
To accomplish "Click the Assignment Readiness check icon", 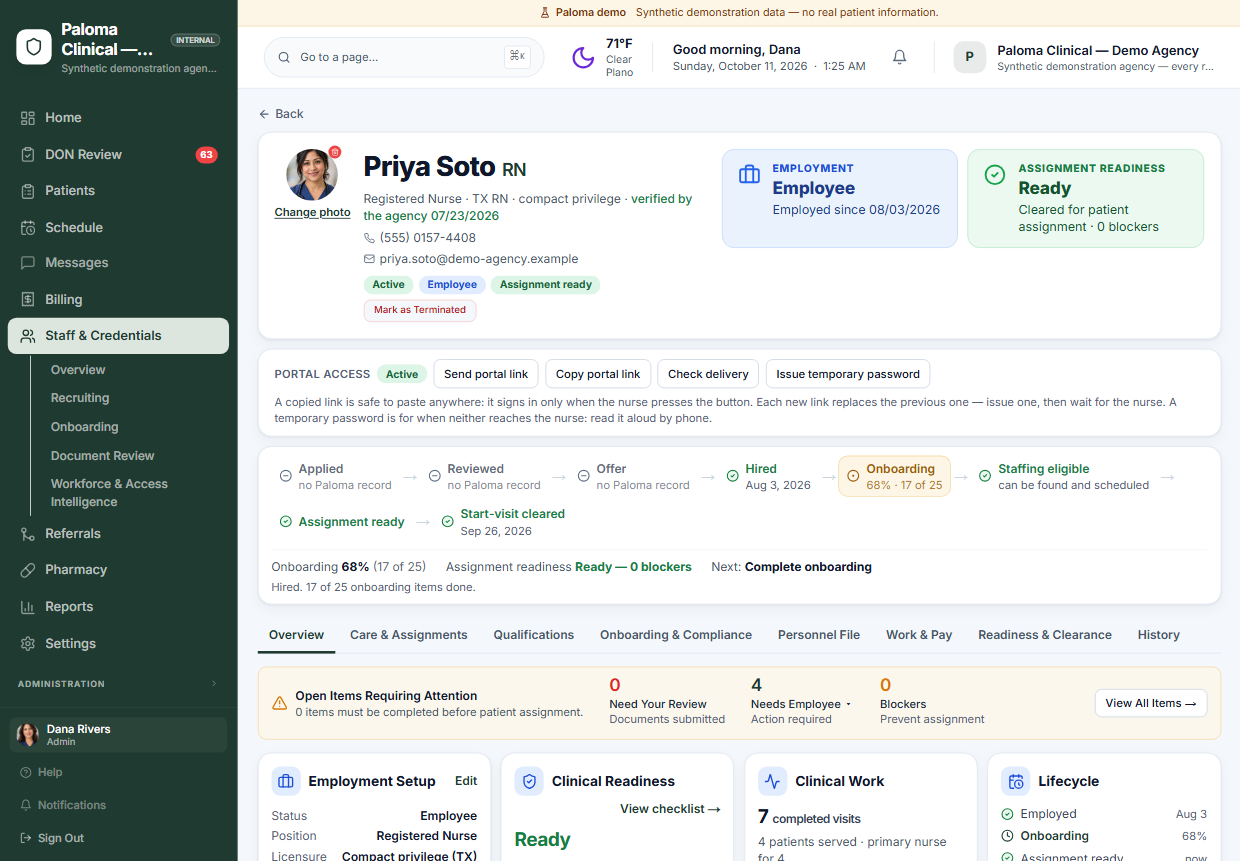I will (x=995, y=175).
